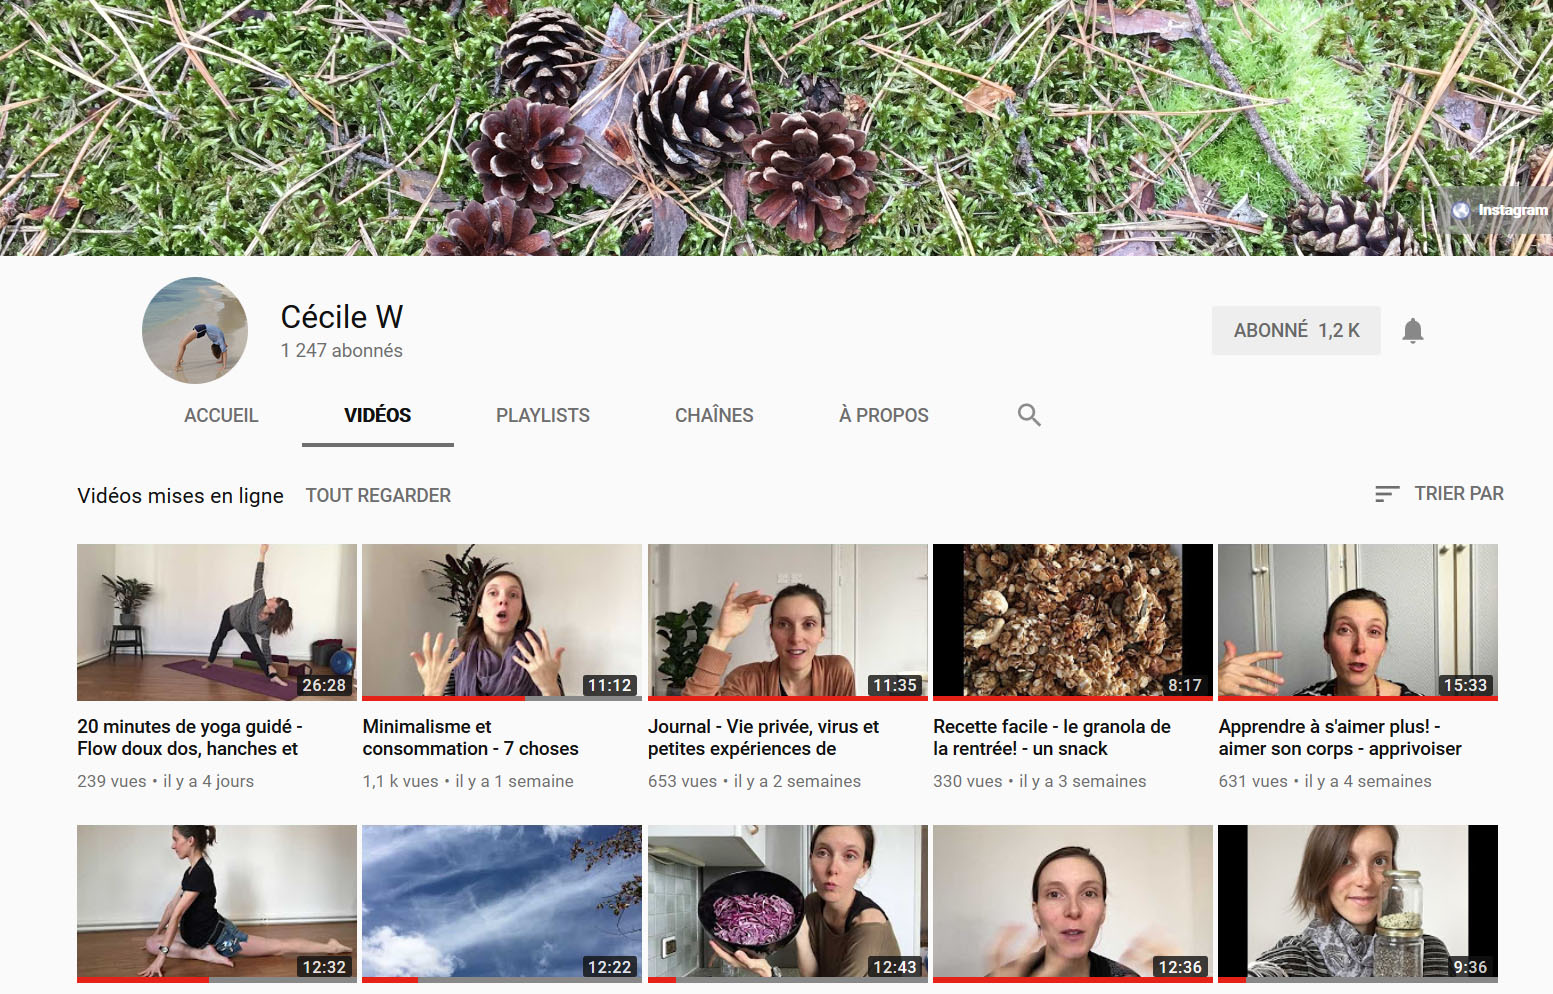This screenshot has height=994, width=1553.
Task: Click the '1 247 abonnés' subscriber count
Action: point(342,351)
